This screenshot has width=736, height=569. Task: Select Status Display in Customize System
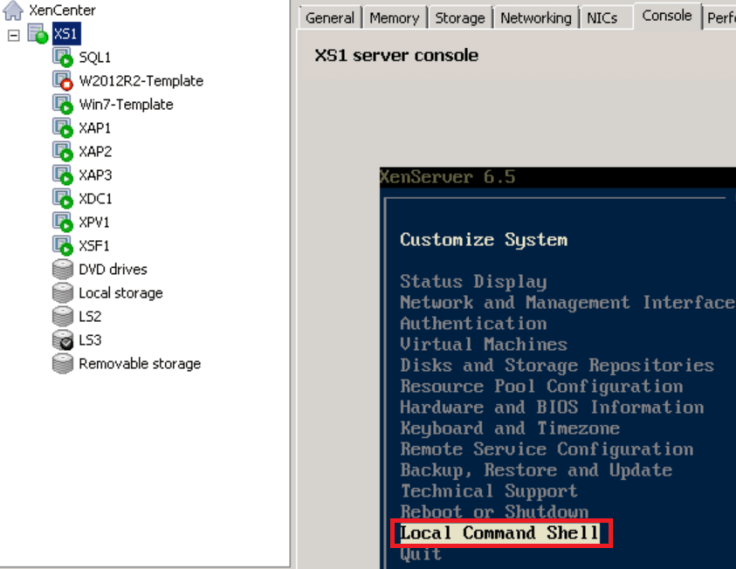coord(473,282)
